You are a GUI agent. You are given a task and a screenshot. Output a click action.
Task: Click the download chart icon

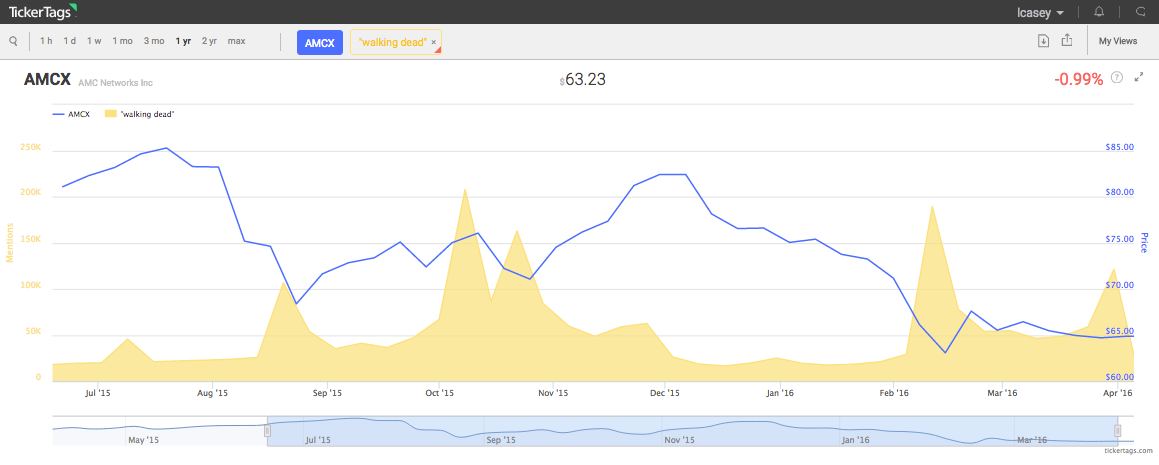point(1043,41)
